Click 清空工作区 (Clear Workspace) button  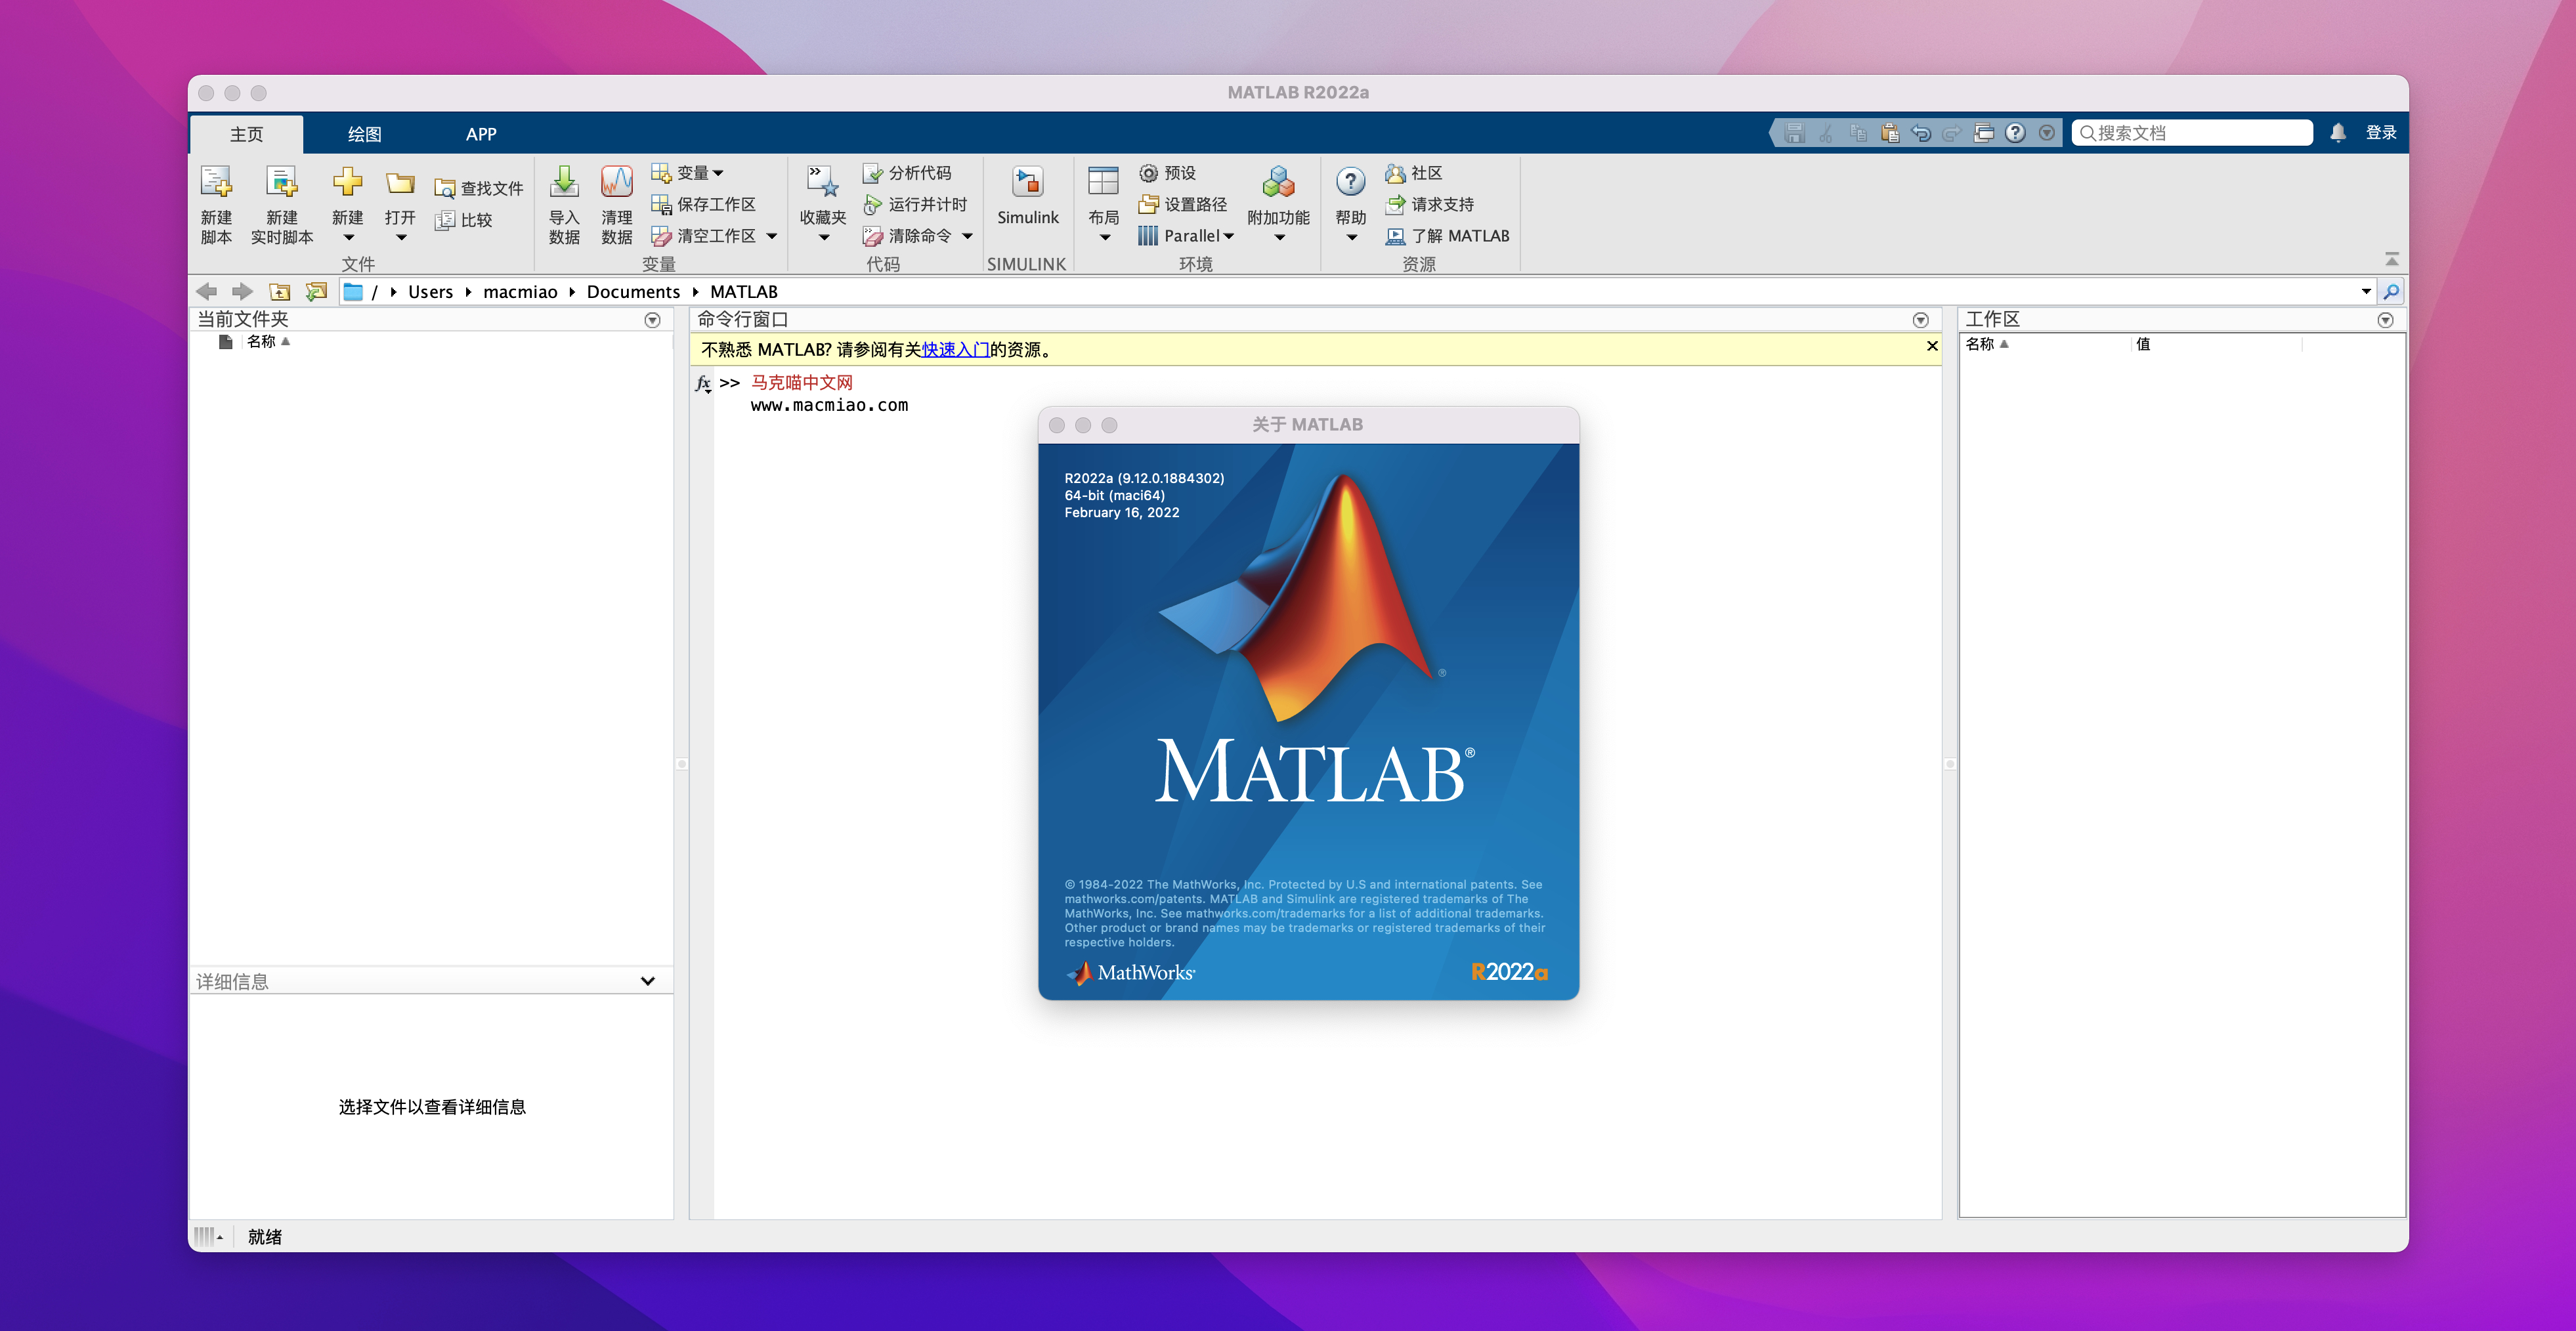pyautogui.click(x=704, y=236)
